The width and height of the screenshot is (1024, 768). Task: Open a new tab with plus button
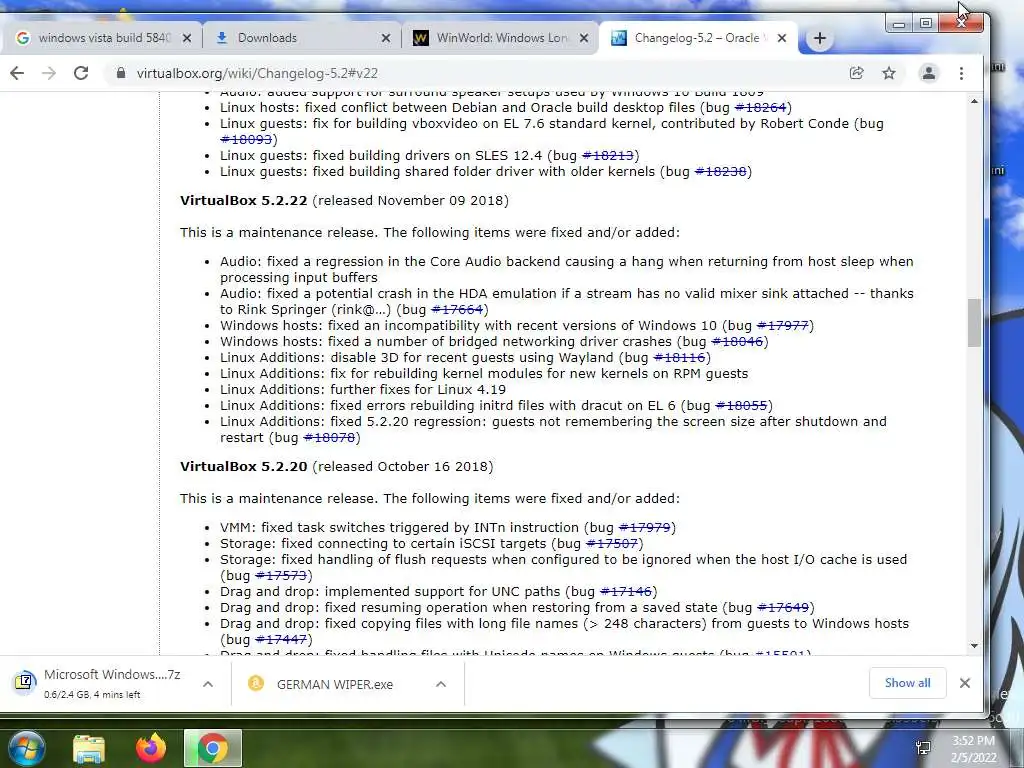tap(820, 39)
